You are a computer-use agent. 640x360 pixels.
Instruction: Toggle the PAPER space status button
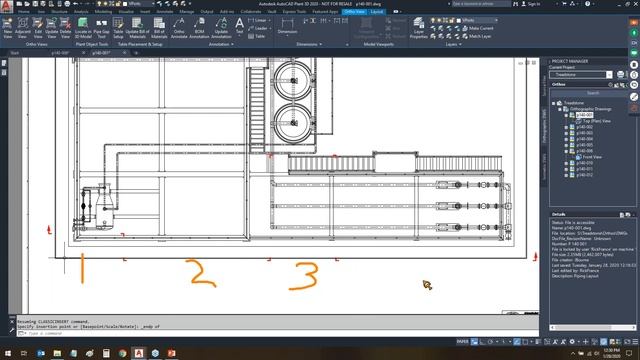(x=462, y=342)
